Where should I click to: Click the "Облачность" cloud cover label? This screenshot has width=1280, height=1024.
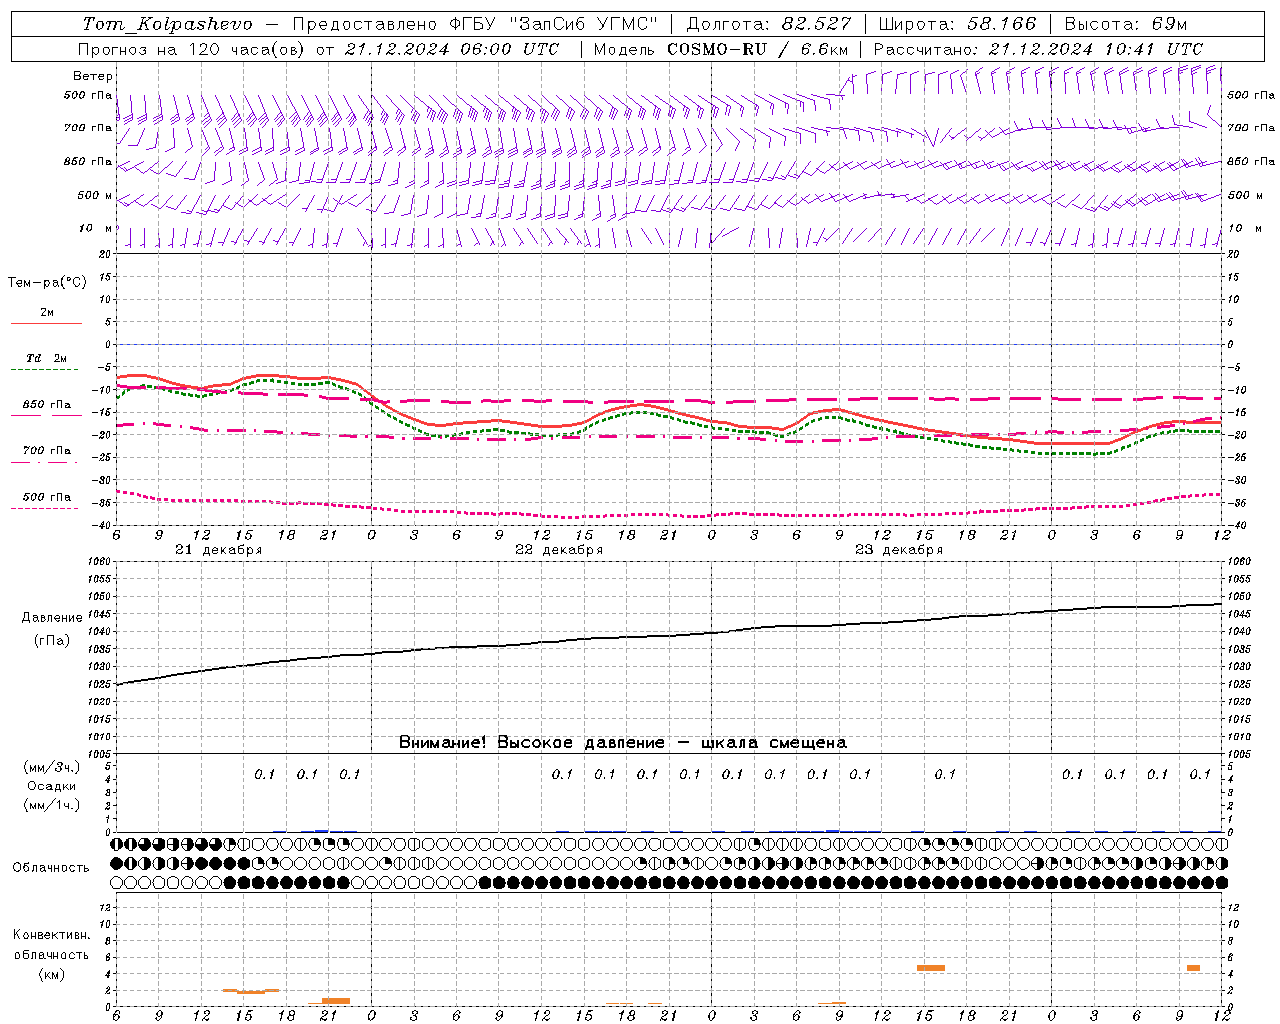[51, 868]
